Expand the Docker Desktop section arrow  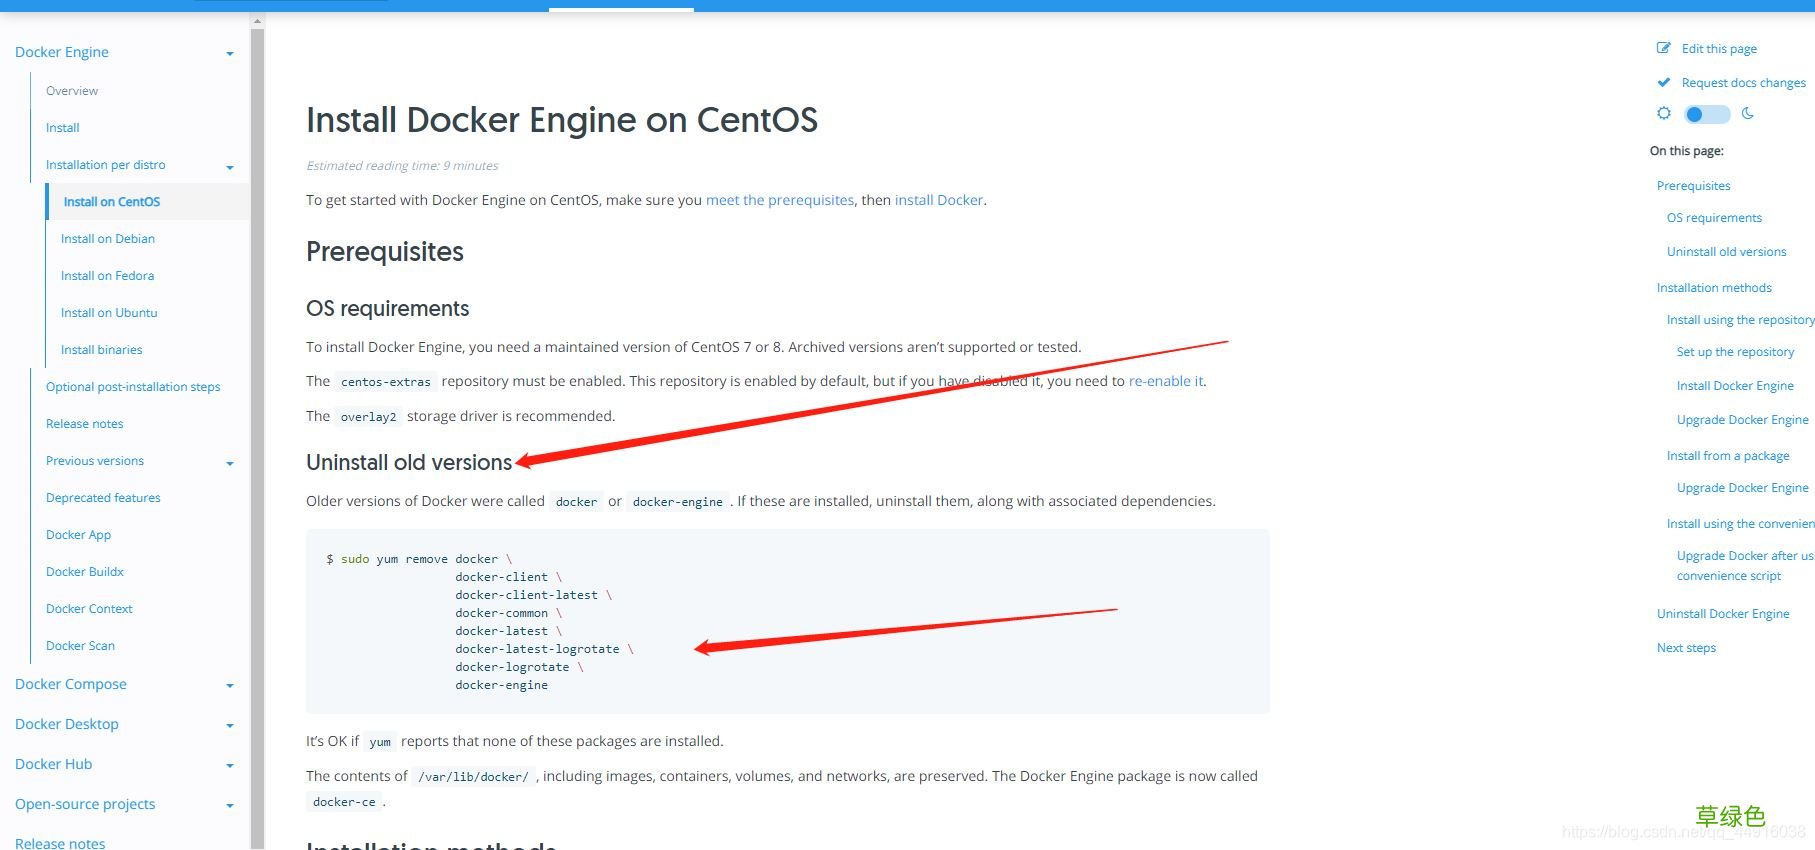pos(230,725)
